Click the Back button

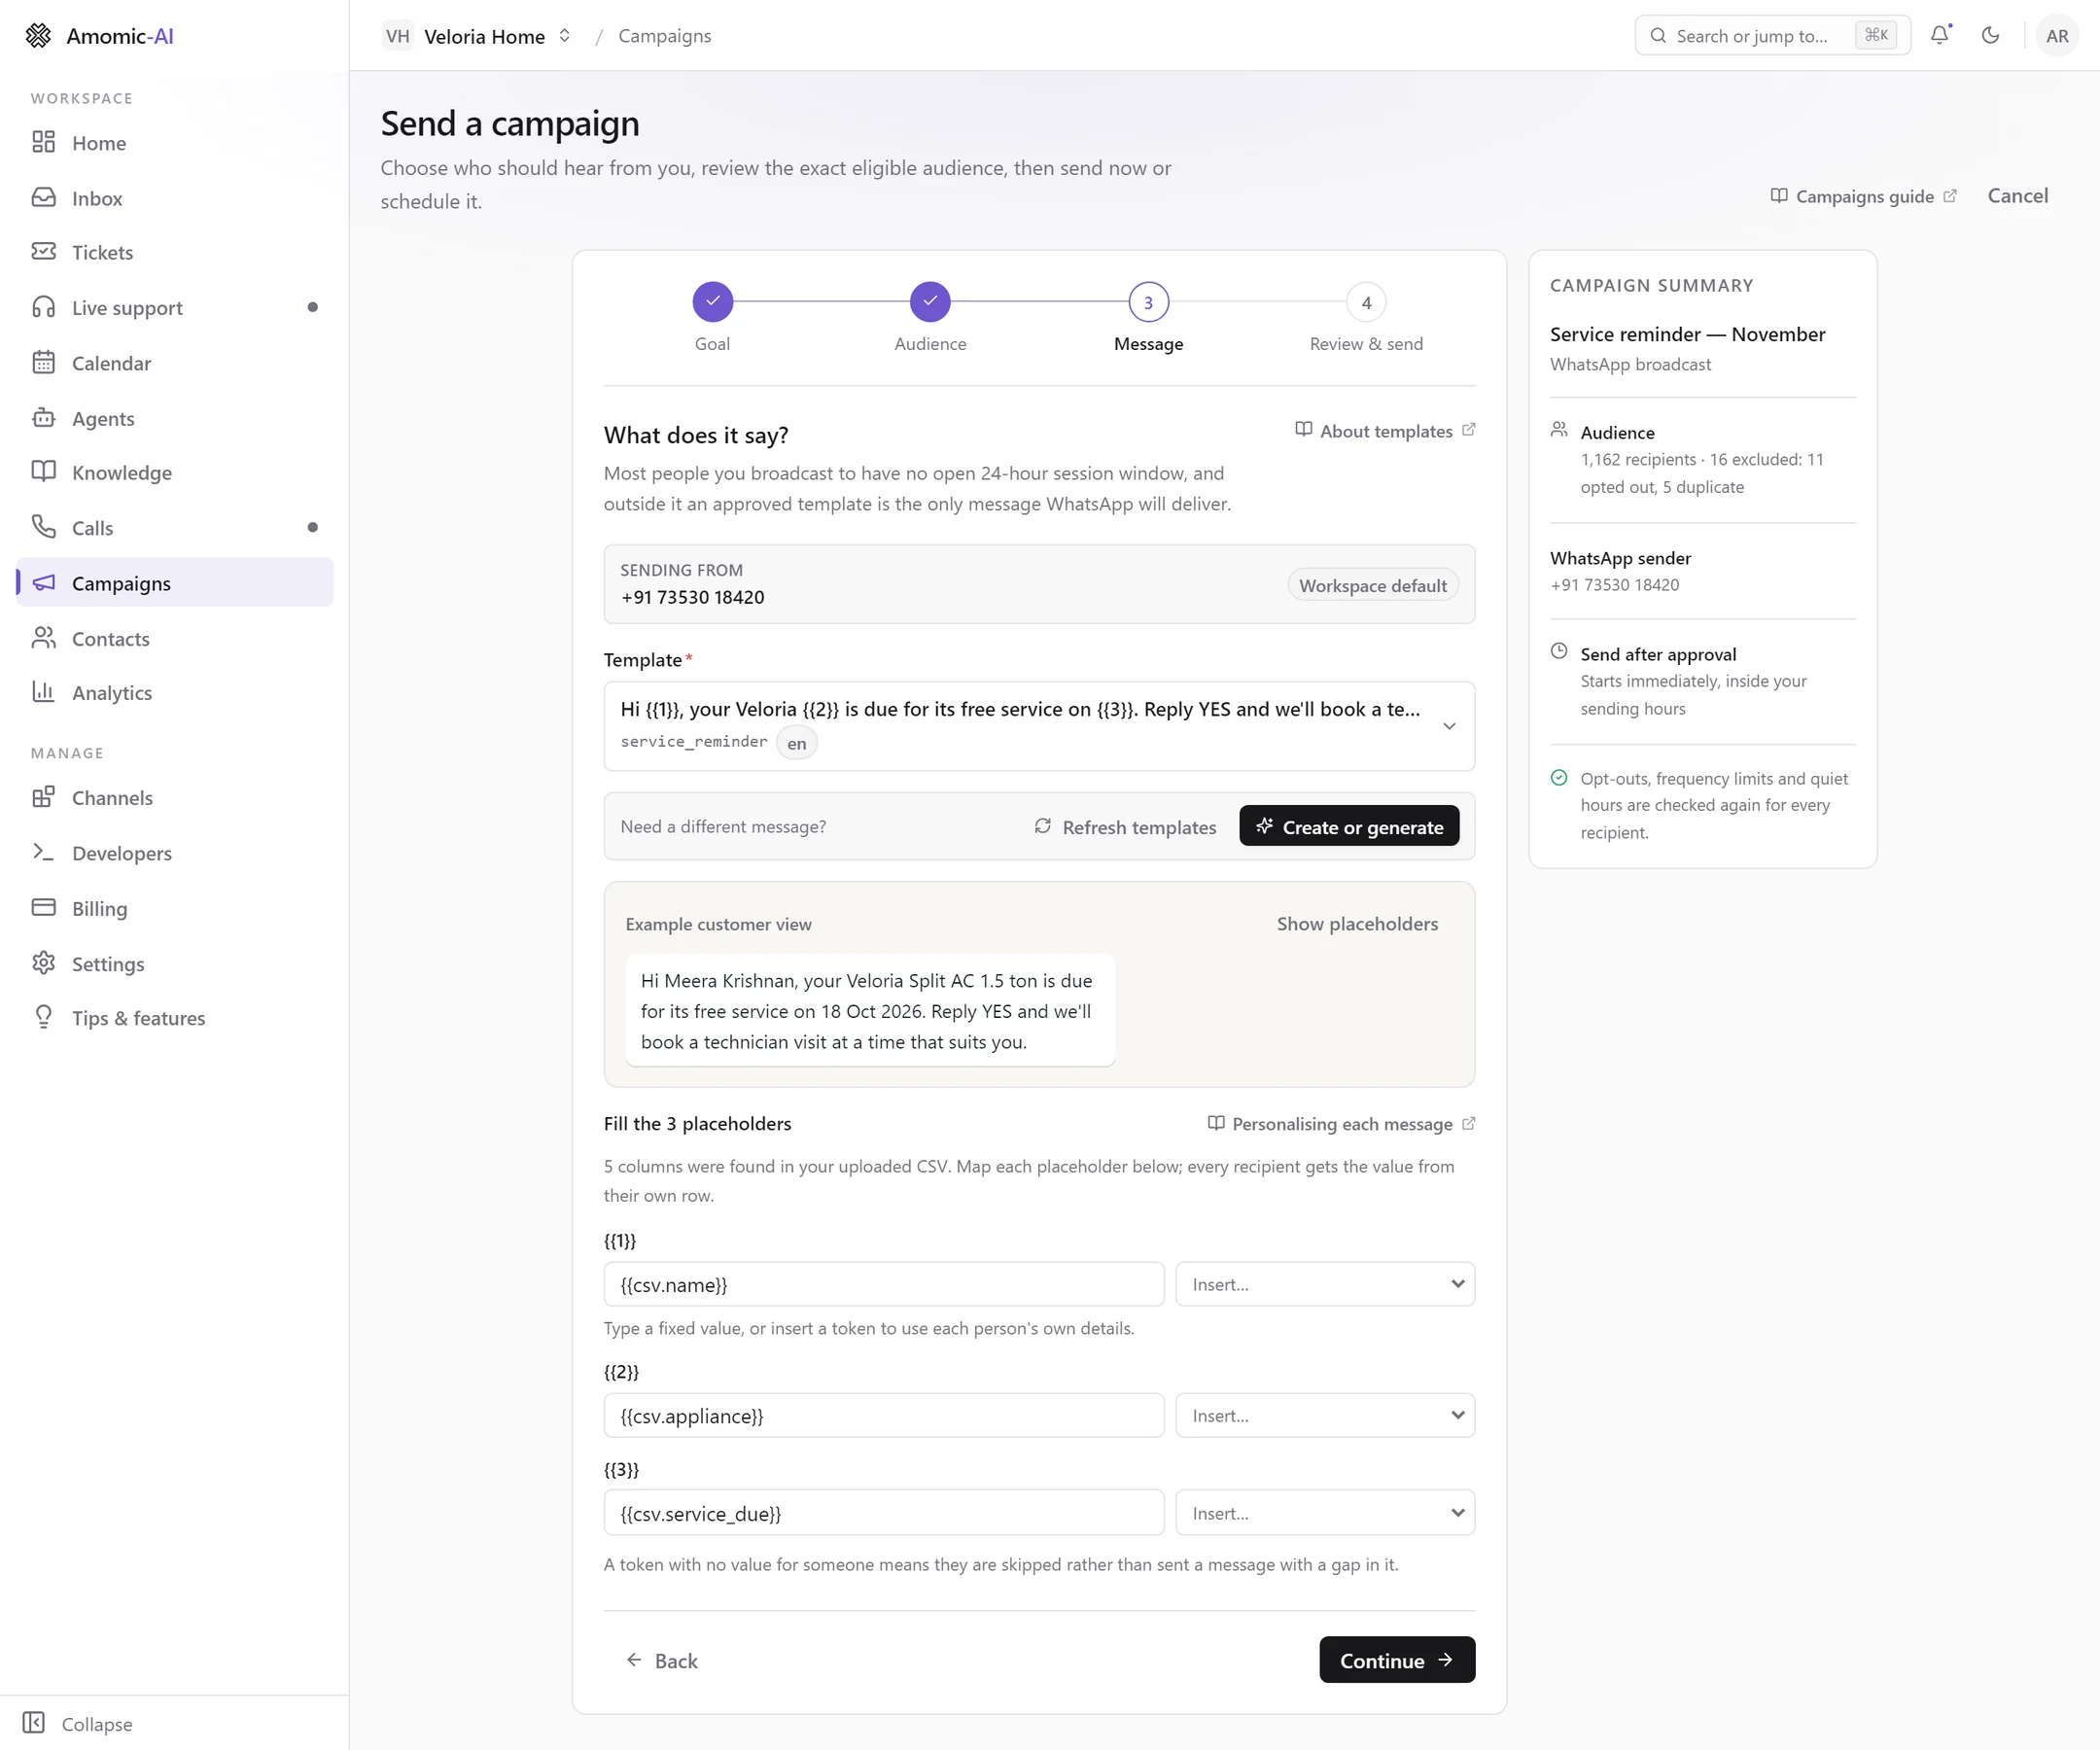661,1660
